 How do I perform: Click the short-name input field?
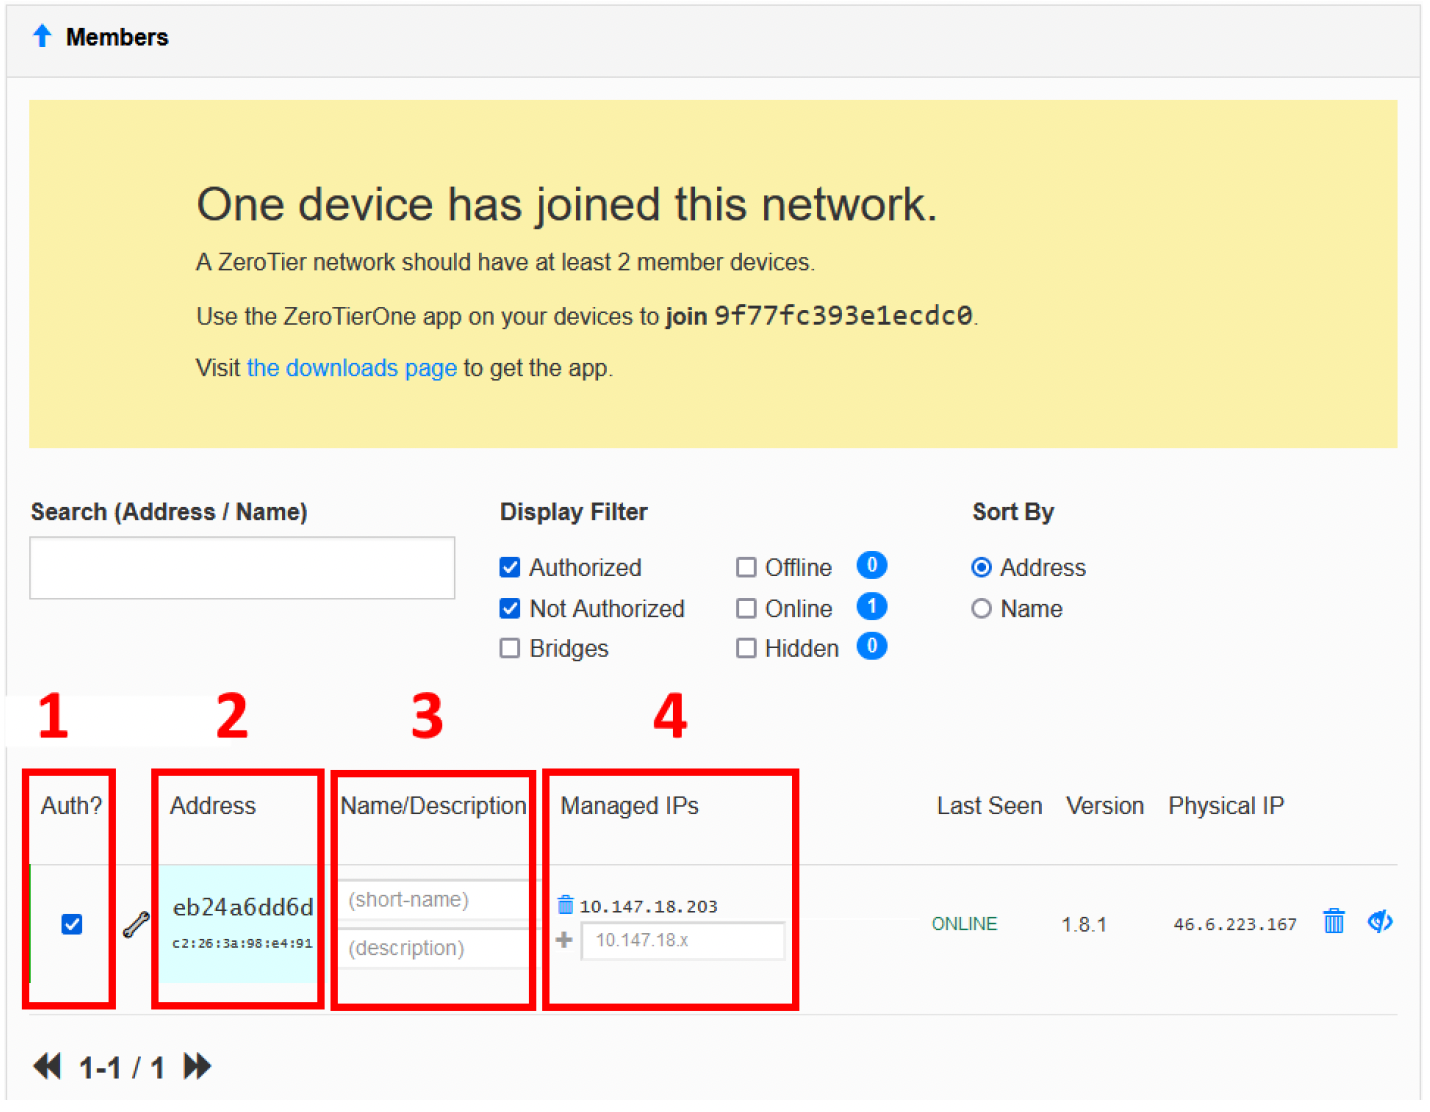click(x=436, y=900)
